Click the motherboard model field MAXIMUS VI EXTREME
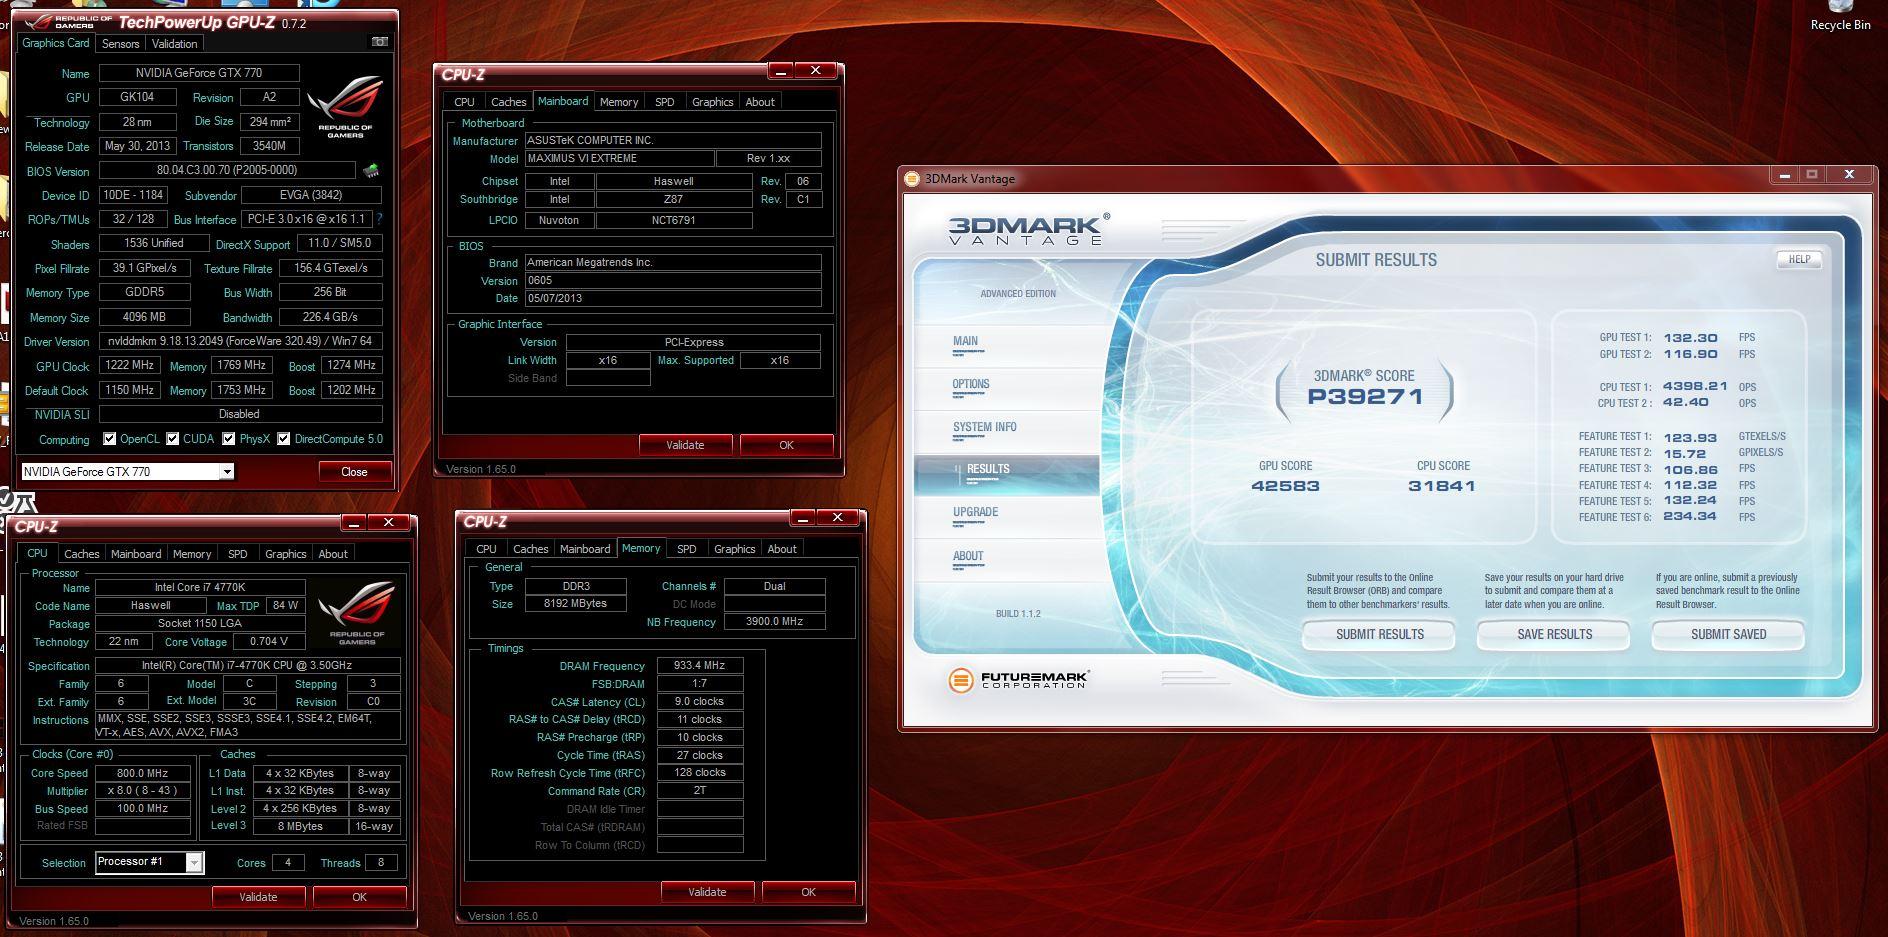This screenshot has height=937, width=1888. [620, 159]
